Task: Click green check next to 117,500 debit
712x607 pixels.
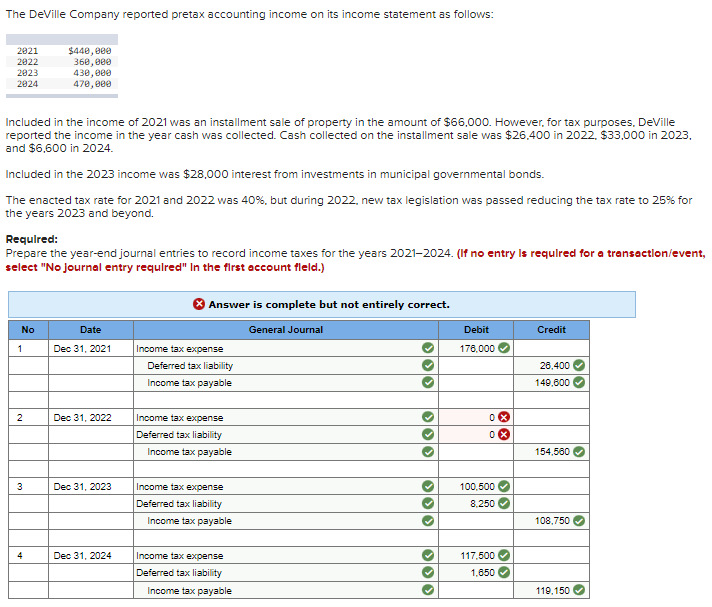Action: pyautogui.click(x=504, y=555)
